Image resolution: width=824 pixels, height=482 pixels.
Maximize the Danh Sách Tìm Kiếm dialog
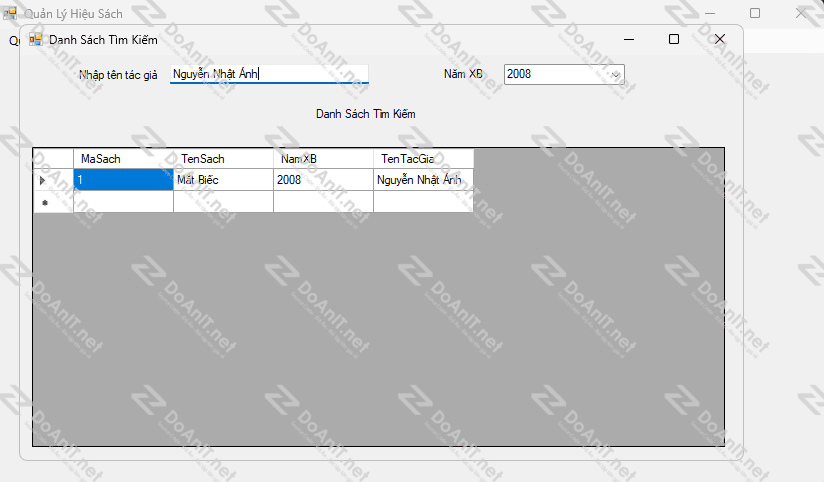(x=674, y=39)
